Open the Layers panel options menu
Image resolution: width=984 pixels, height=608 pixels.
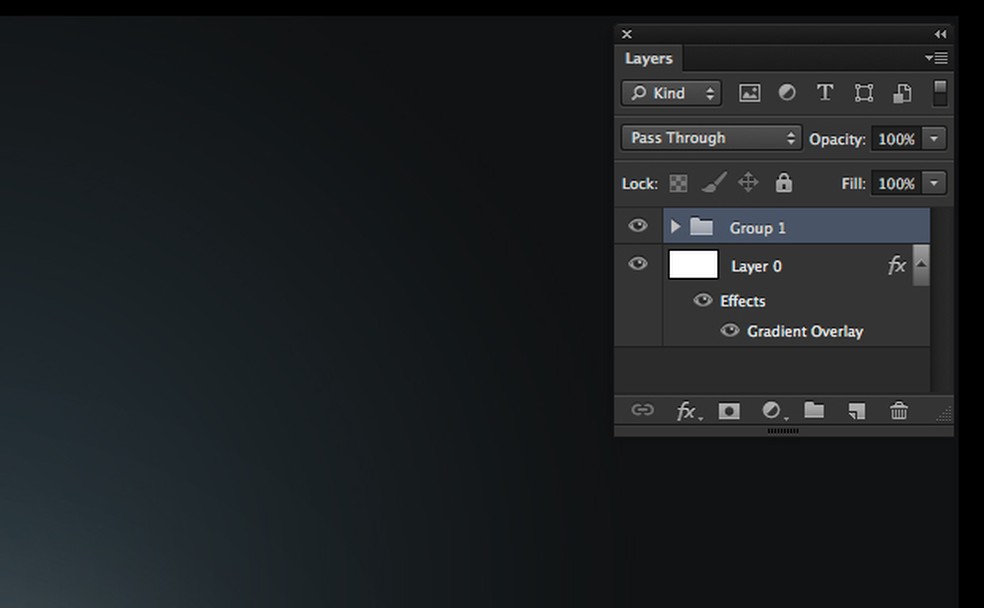coord(936,58)
